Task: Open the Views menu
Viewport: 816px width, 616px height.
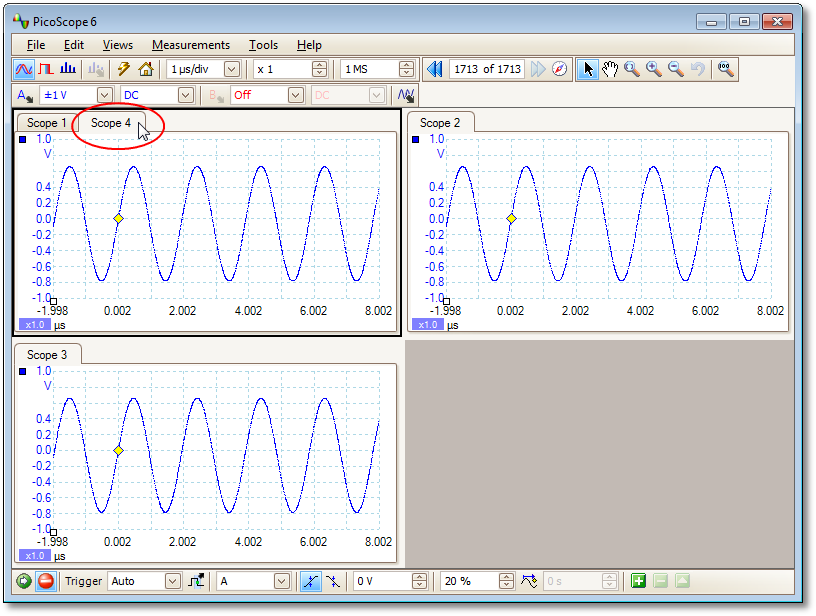Action: pos(118,45)
